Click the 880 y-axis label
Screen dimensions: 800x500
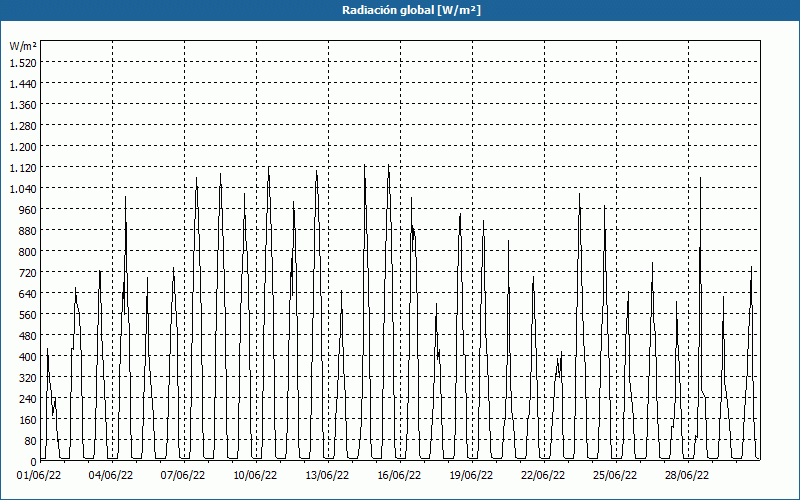[x=29, y=231]
